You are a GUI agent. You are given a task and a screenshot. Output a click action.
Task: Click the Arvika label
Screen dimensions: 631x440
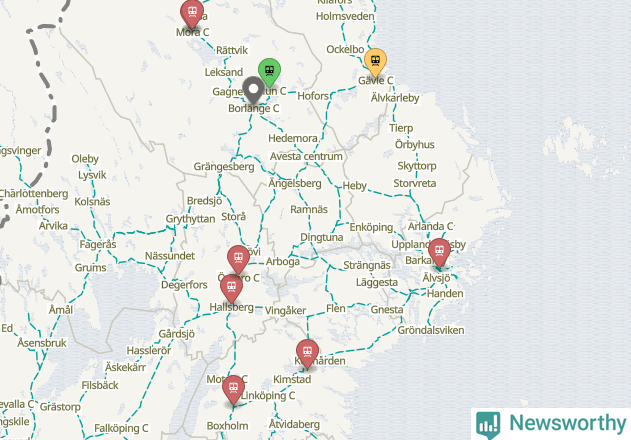[53, 226]
